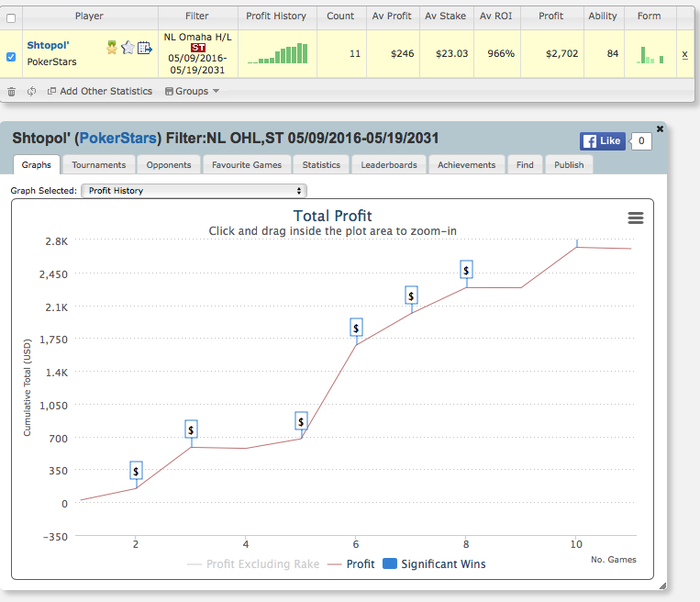The image size is (700, 602).
Task: Click the significant win marker at game 7
Action: pos(411,295)
